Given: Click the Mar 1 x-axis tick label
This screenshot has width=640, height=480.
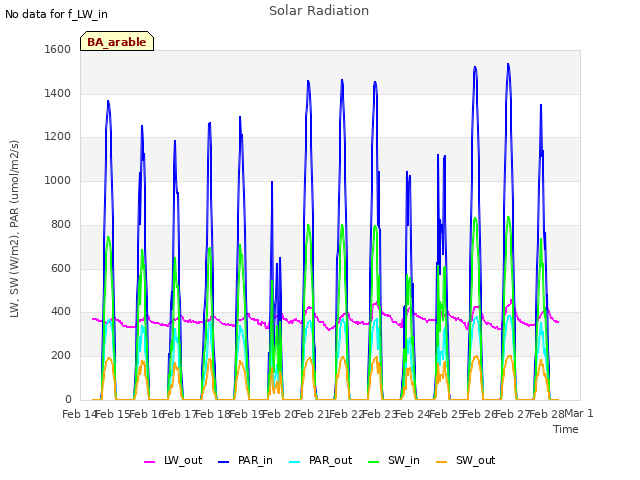Looking at the screenshot, I should [579, 413].
